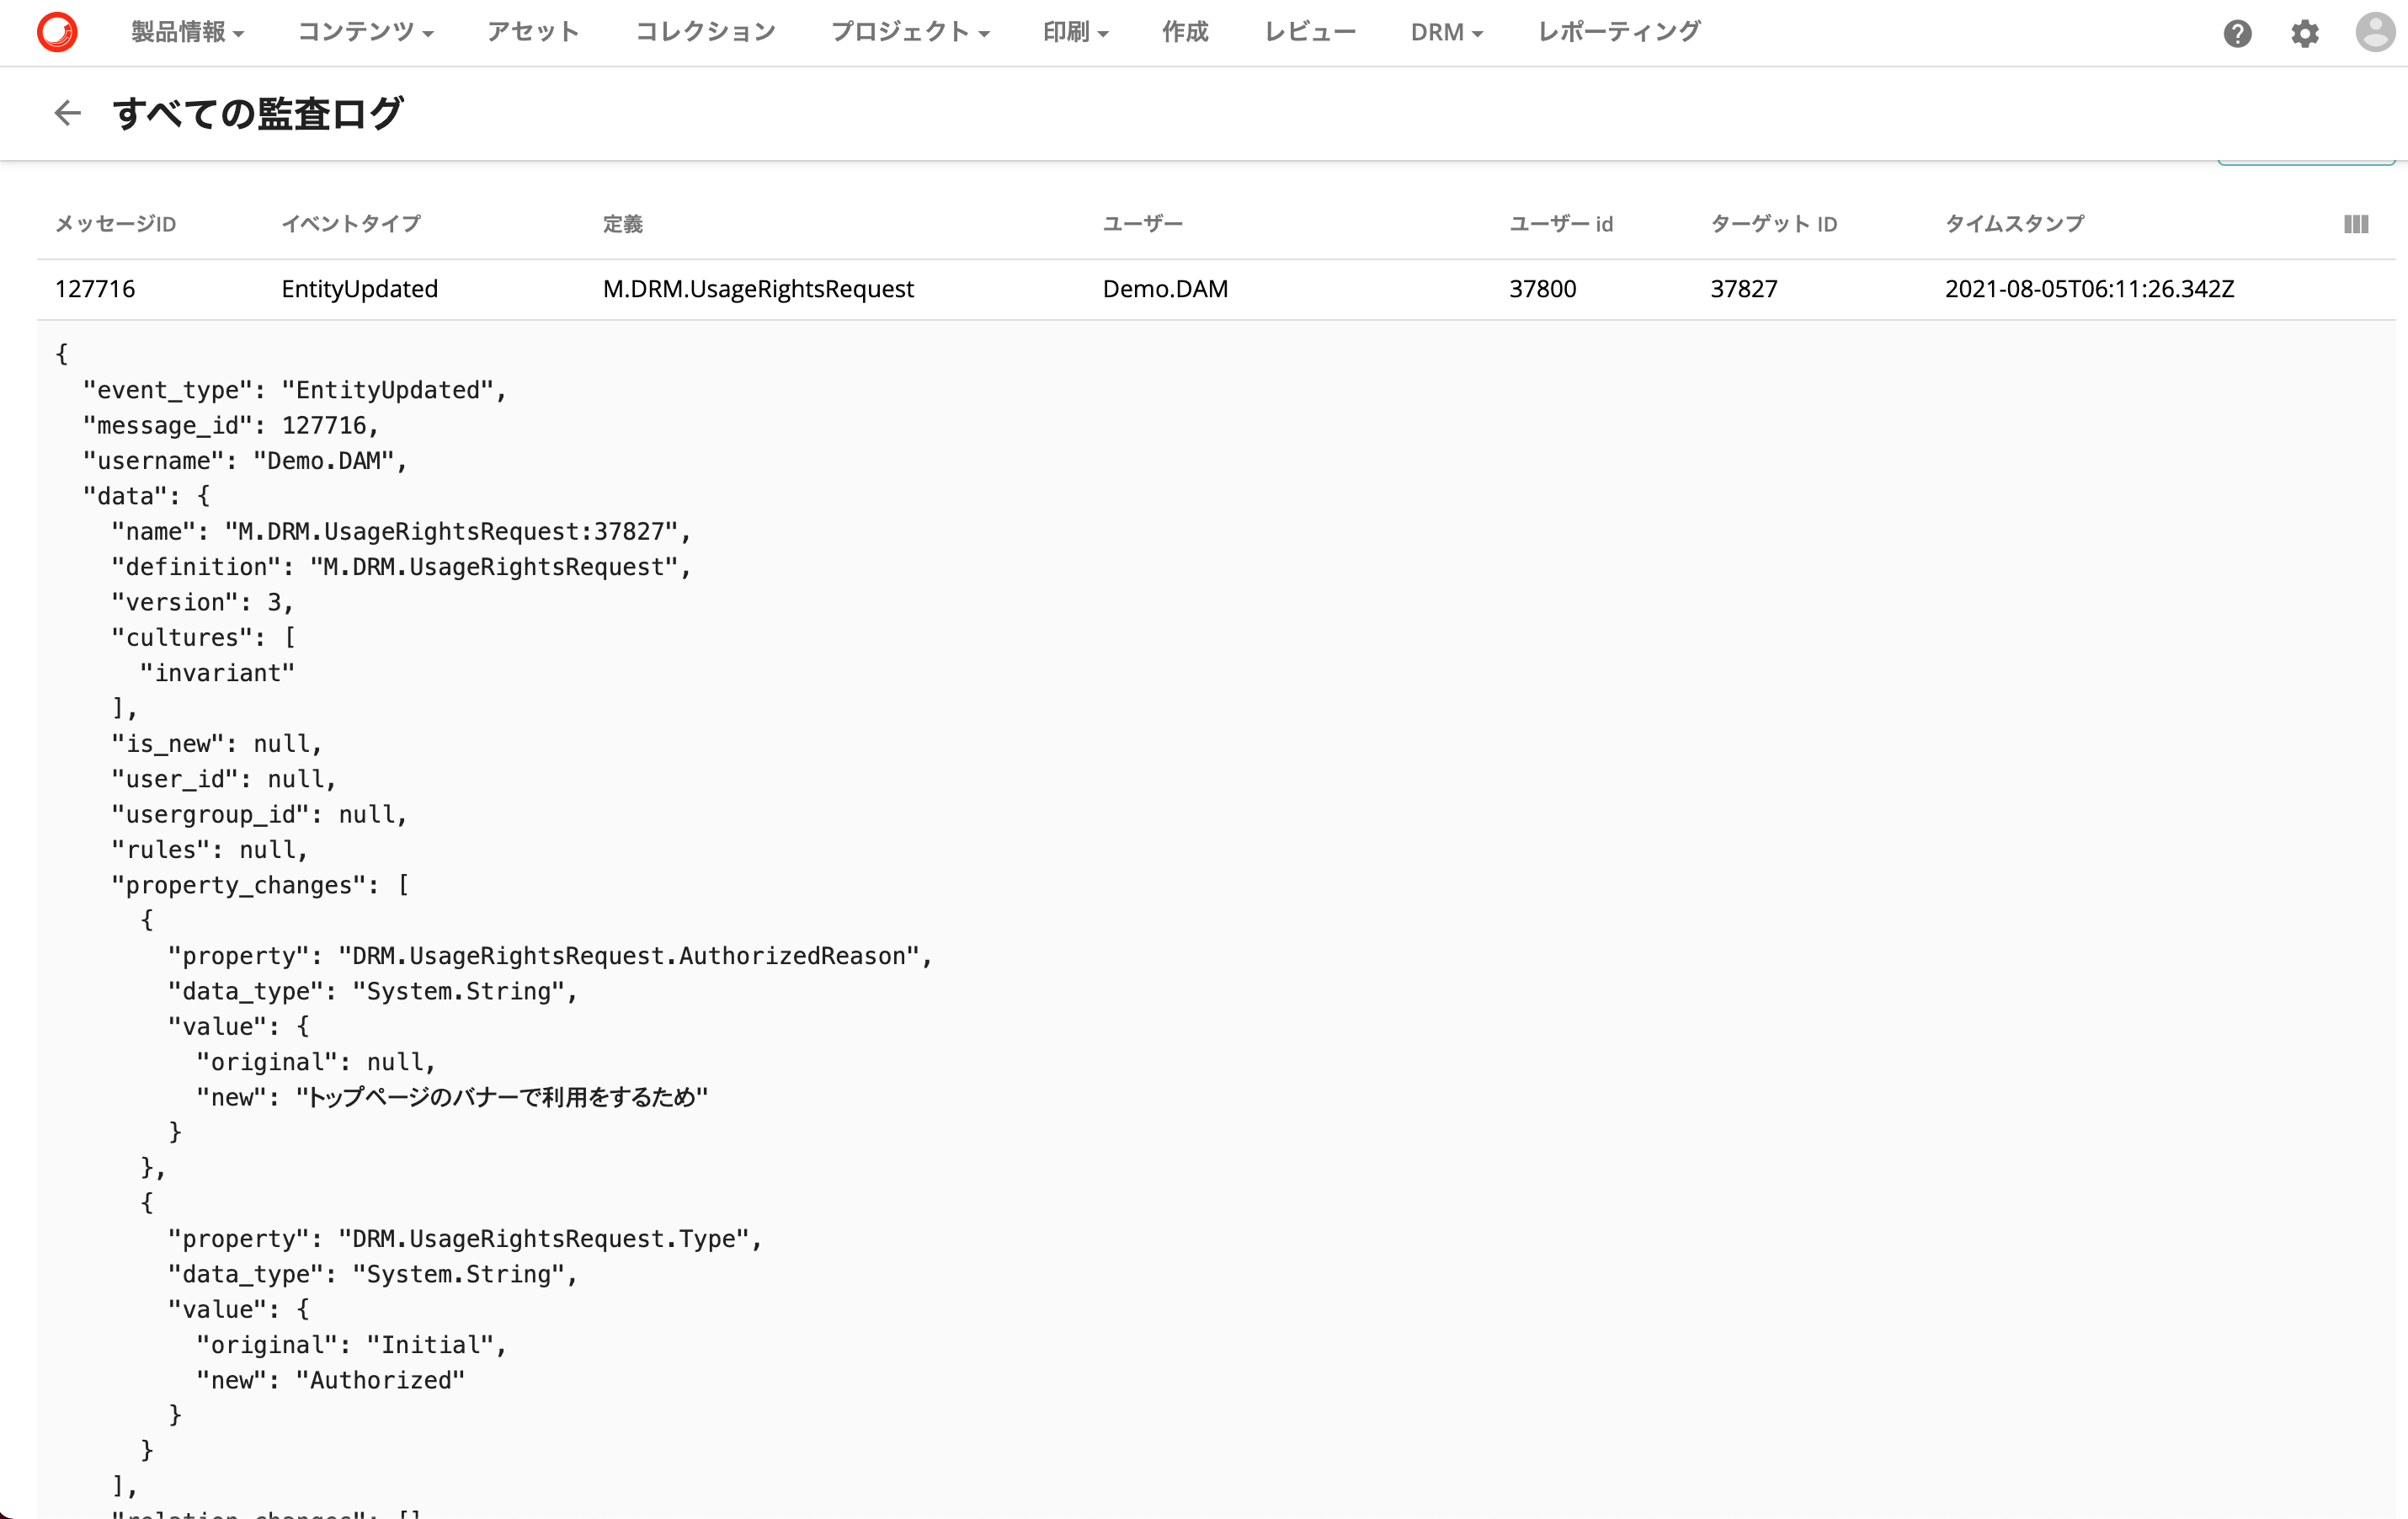Viewport: 2408px width, 1519px height.
Task: Click the "new": "Authorized" JSON line
Action: point(331,1380)
